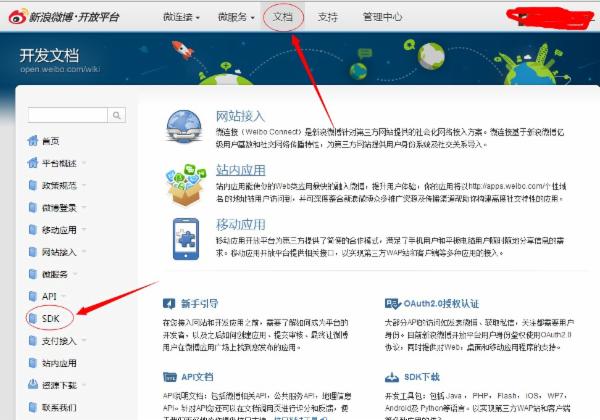The width and height of the screenshot is (600, 420).
Task: Open the 文档 tab in top navigation
Action: click(x=283, y=17)
